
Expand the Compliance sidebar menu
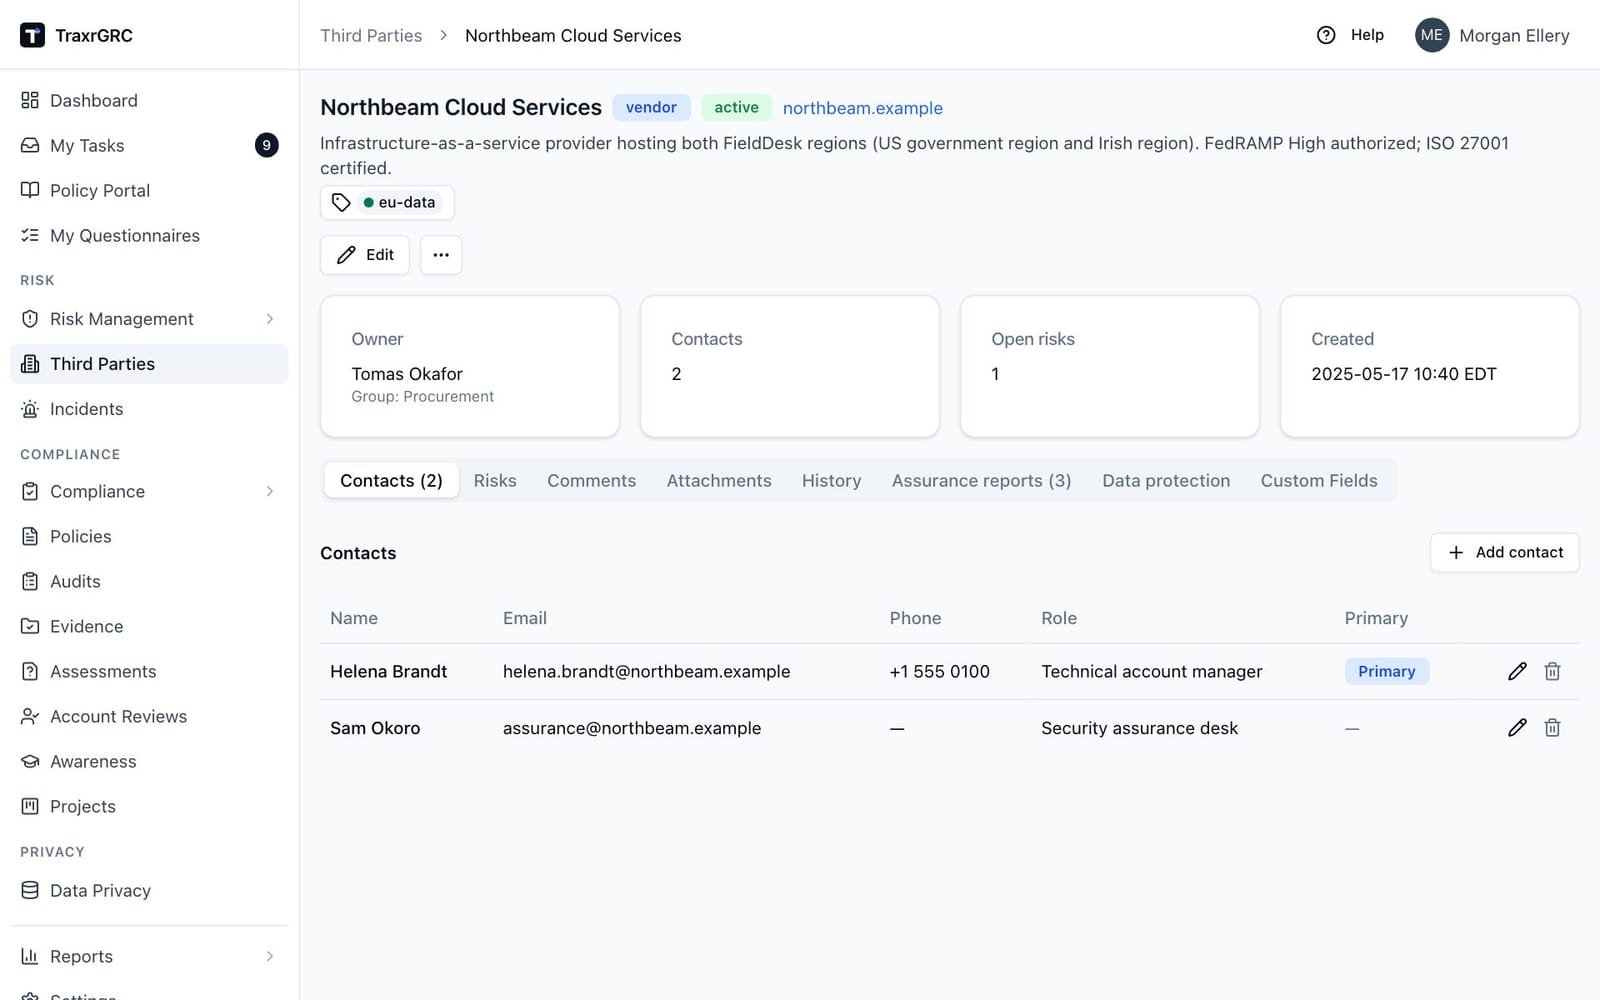(149, 491)
